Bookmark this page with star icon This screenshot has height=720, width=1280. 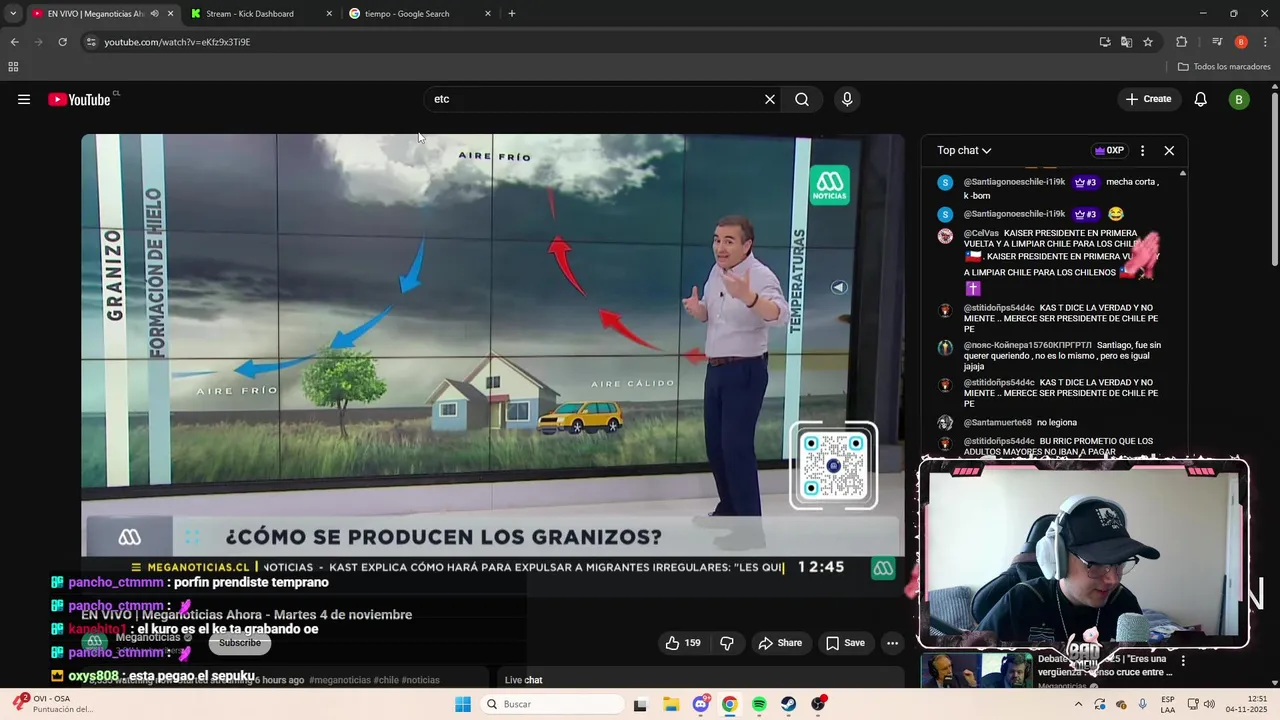tap(1148, 42)
